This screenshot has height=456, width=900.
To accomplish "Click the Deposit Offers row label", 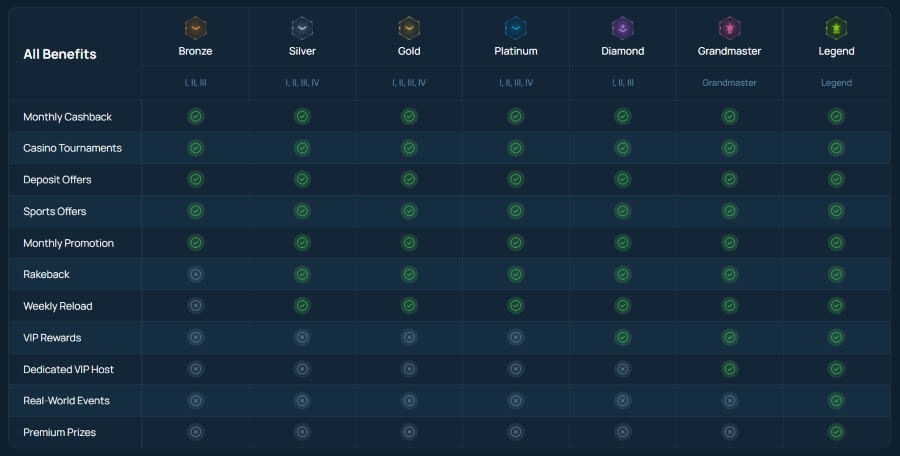I will click(57, 180).
